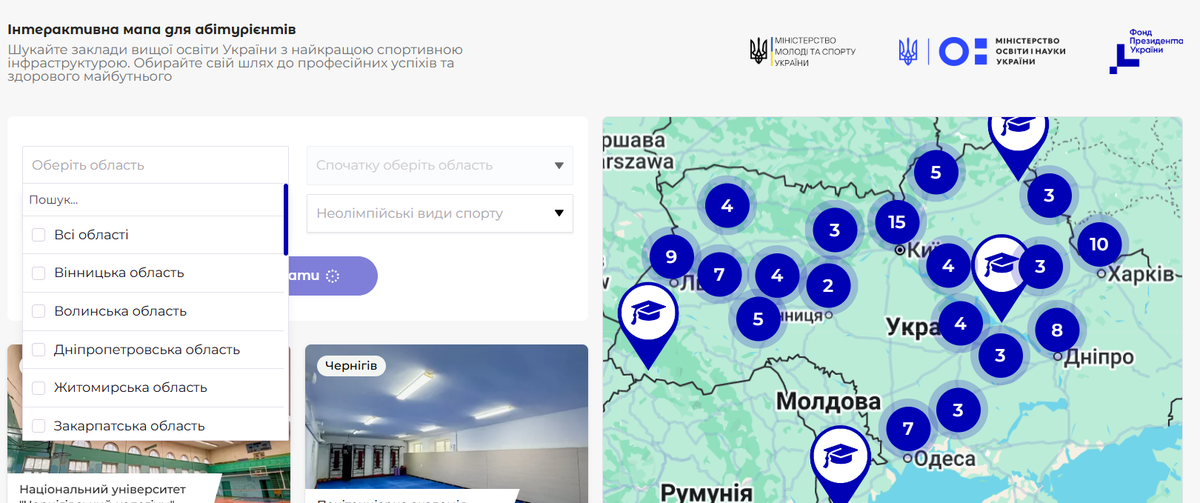Click the Одеса label on the map
The image size is (1200, 503).
pos(944,459)
